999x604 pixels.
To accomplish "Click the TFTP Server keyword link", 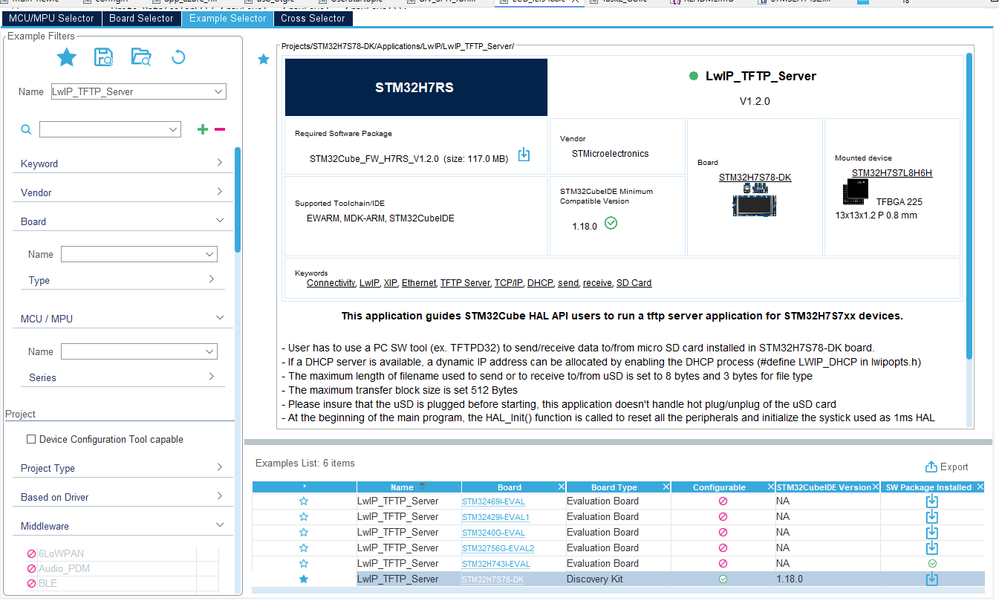I will tap(465, 283).
